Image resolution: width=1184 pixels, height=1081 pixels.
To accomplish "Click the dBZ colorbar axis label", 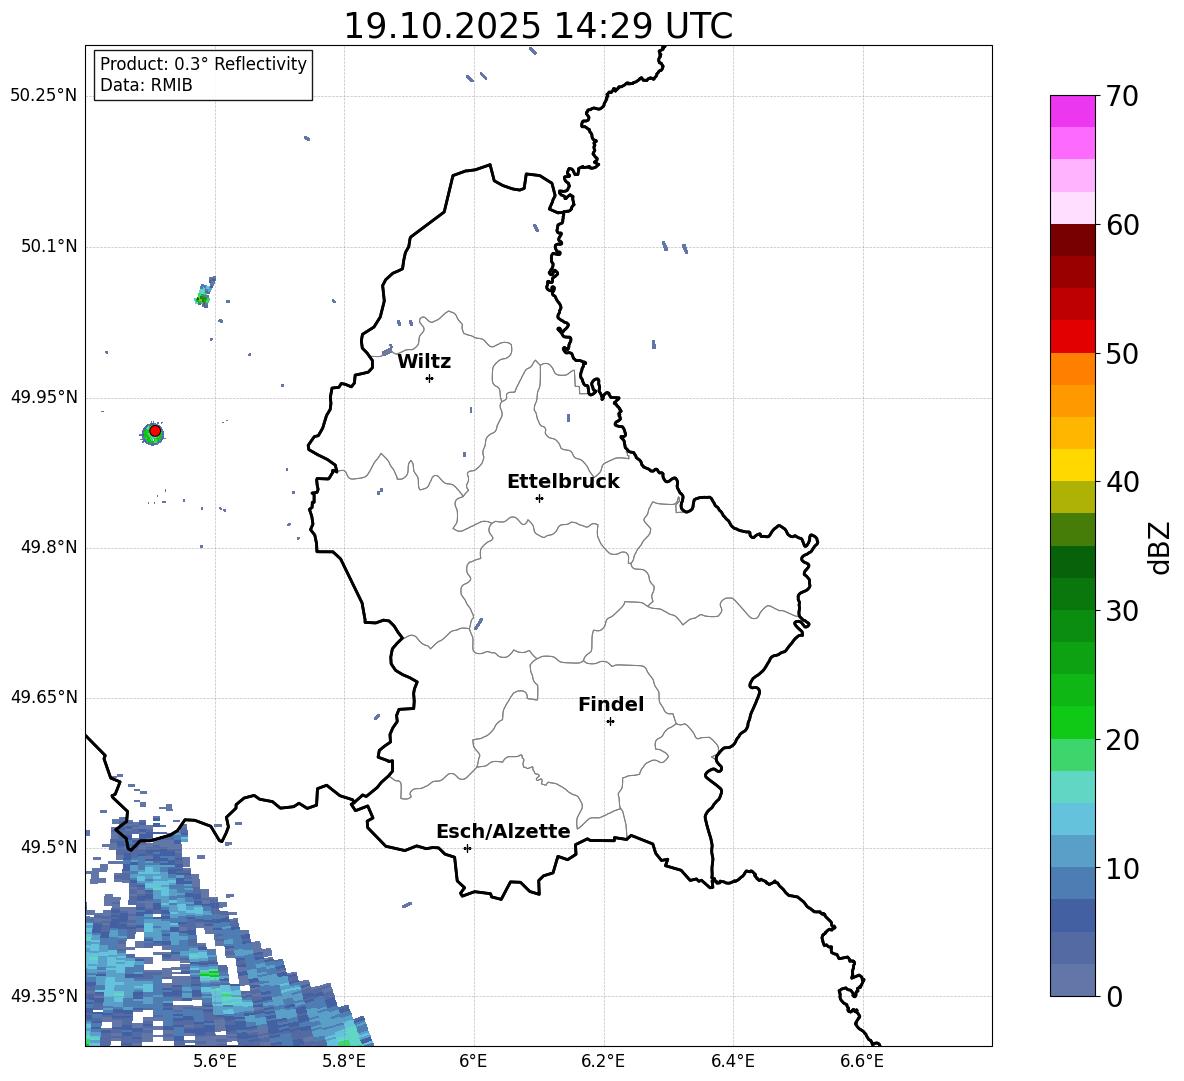I will [x=1161, y=547].
